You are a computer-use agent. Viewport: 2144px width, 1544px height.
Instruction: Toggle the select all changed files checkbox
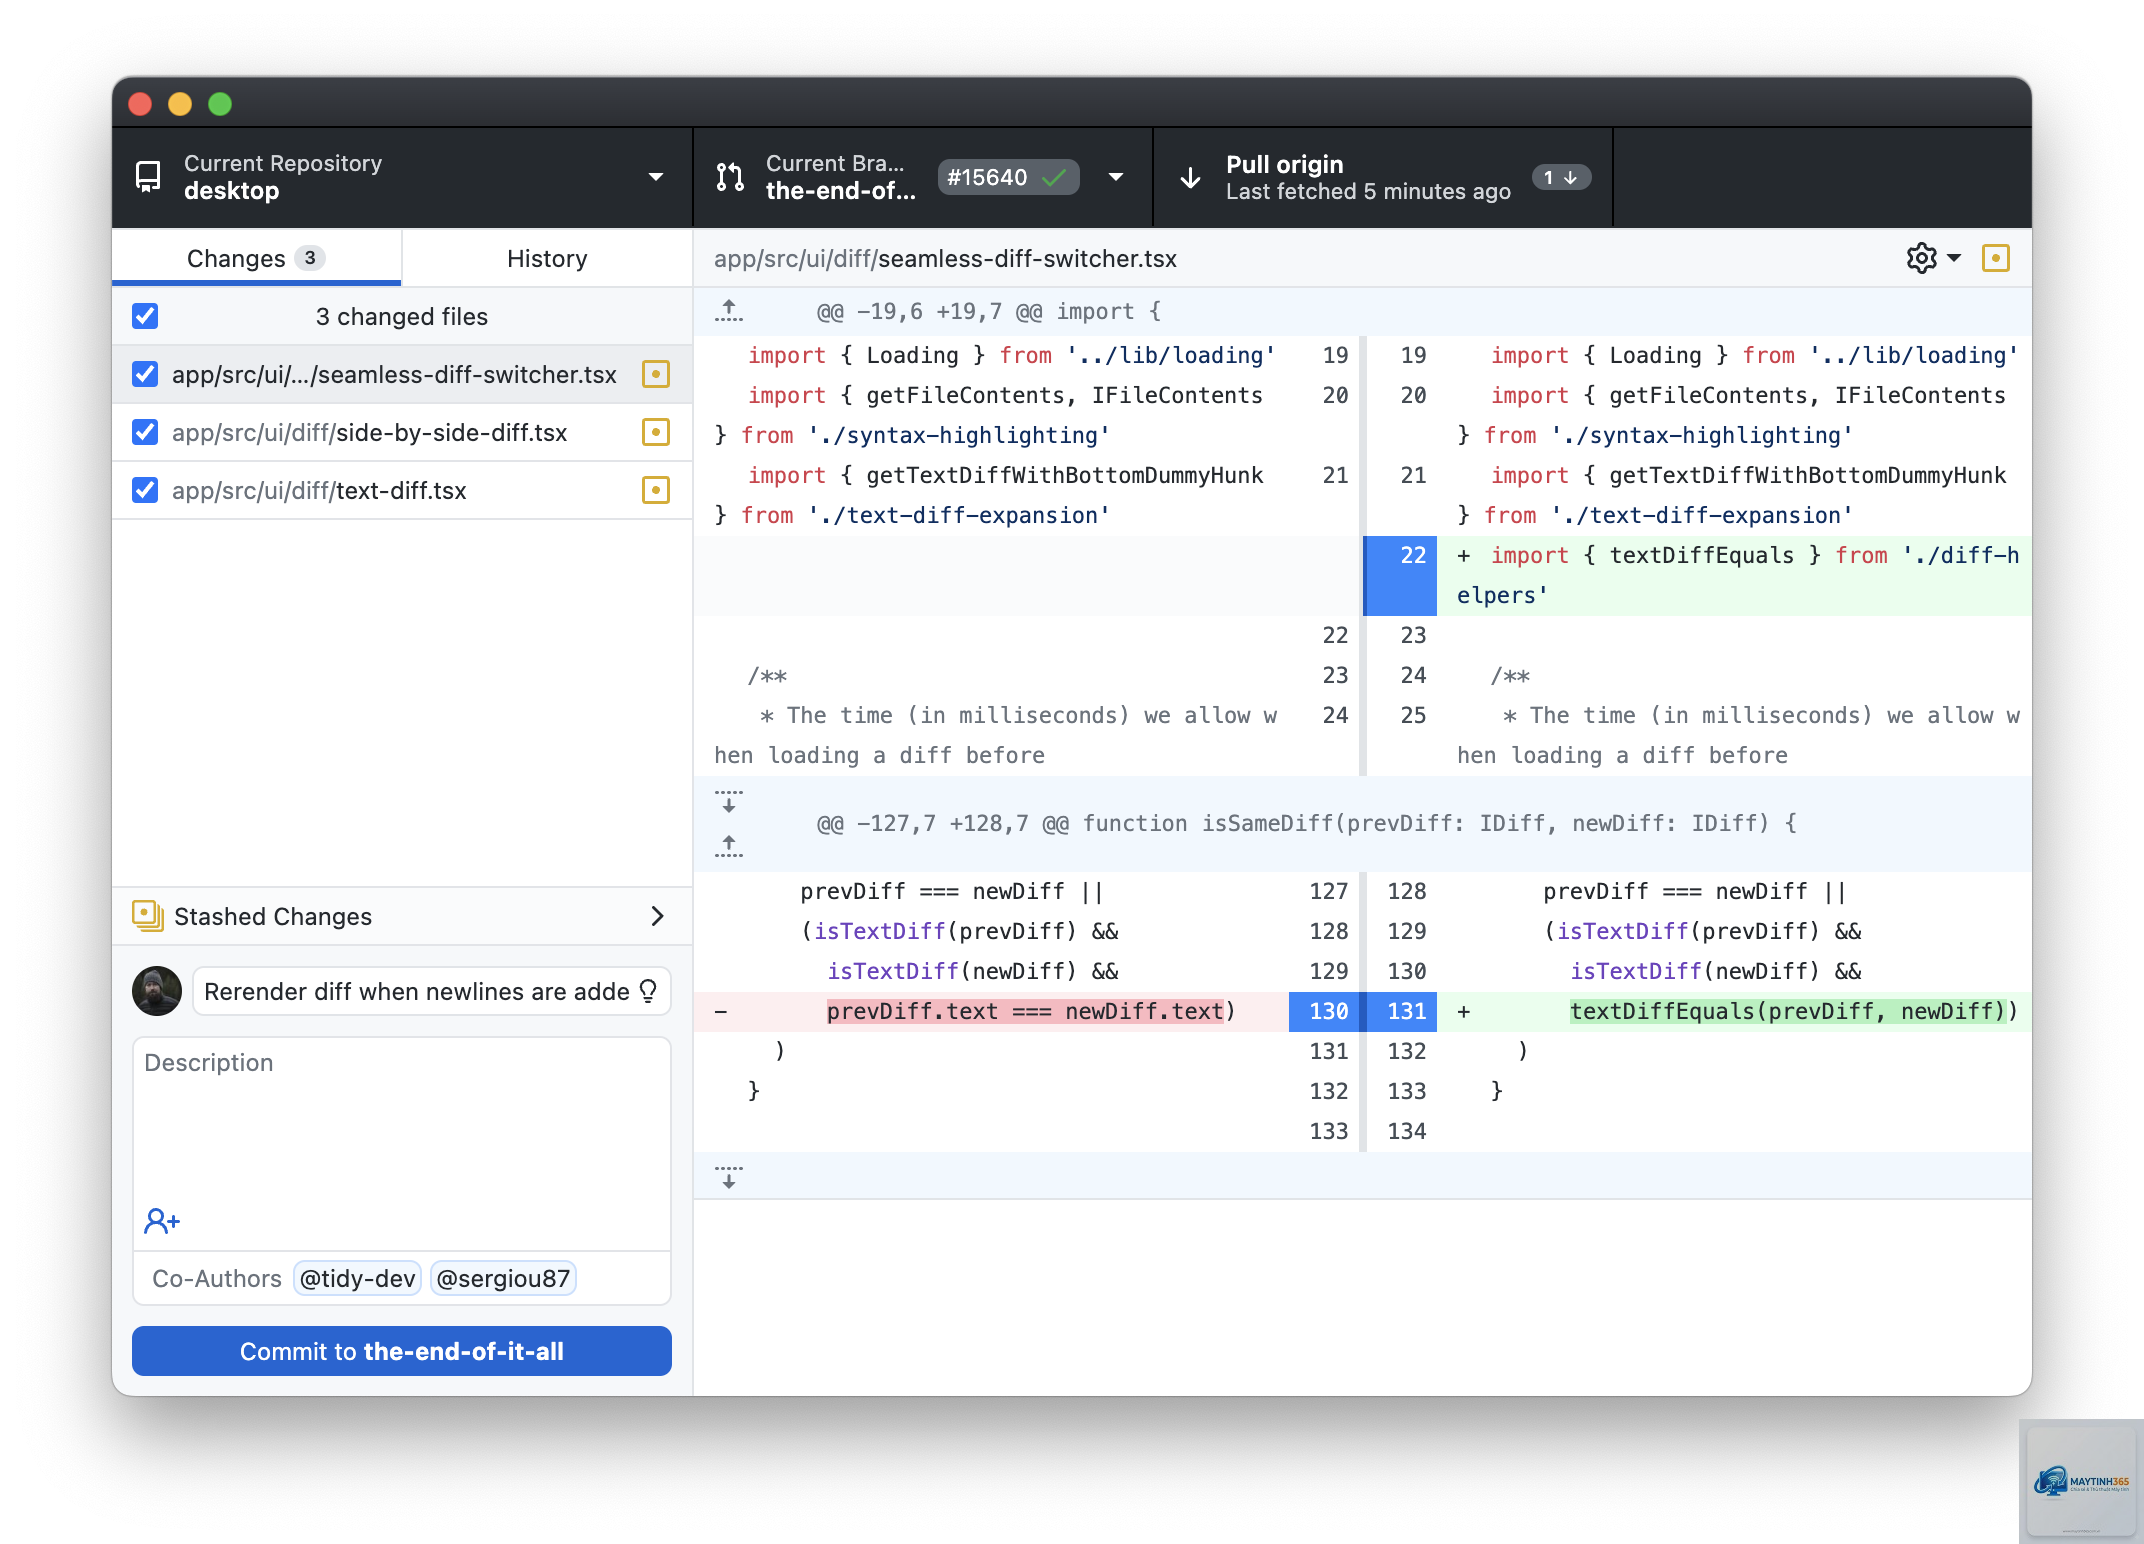pyautogui.click(x=145, y=316)
